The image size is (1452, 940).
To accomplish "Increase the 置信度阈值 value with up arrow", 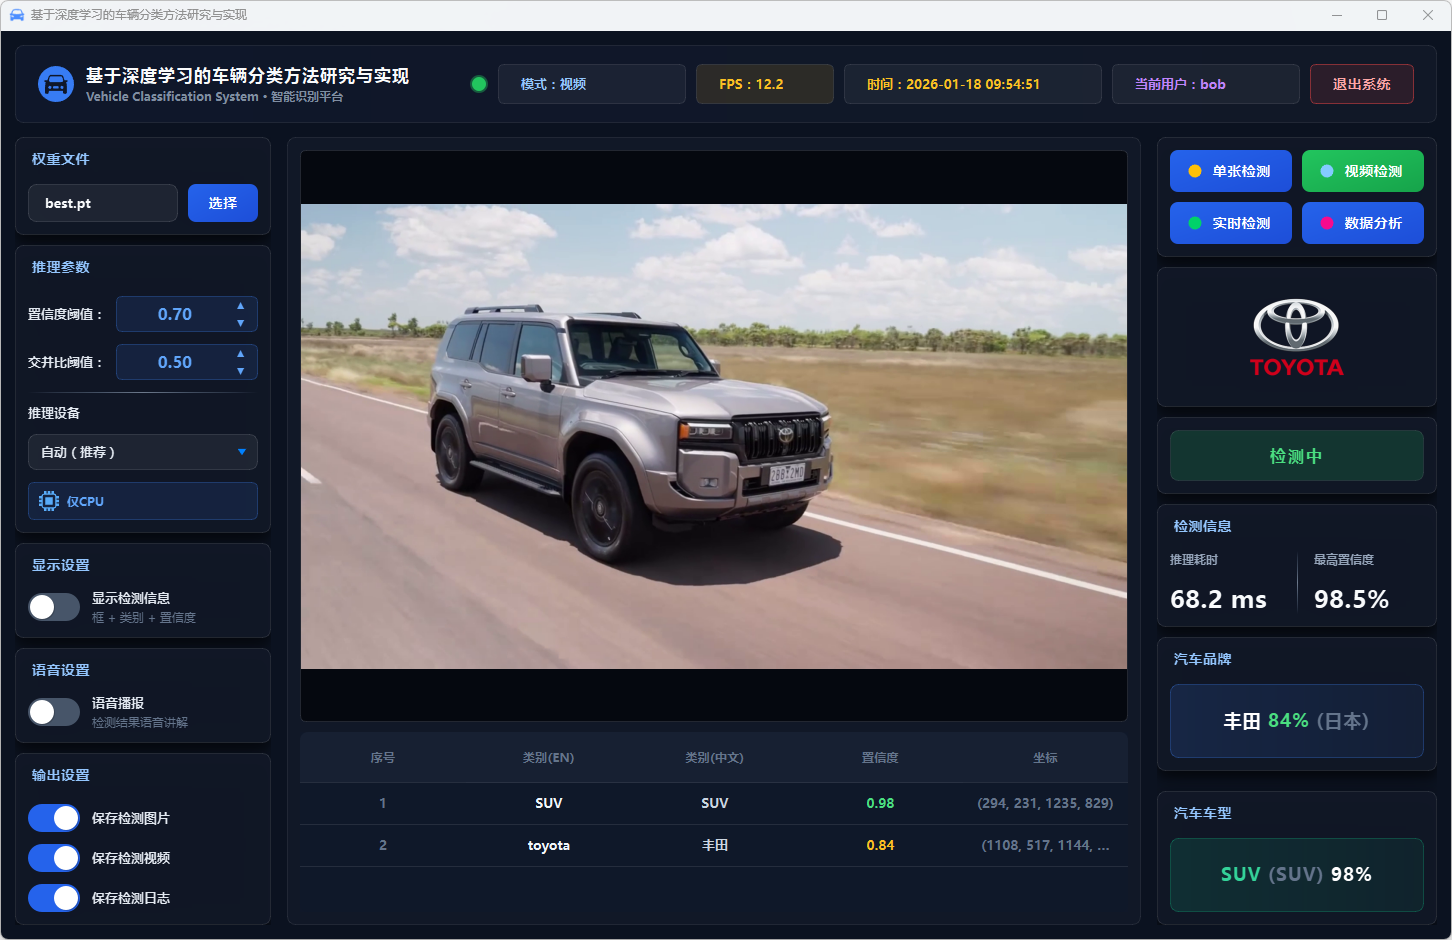I will click(240, 306).
